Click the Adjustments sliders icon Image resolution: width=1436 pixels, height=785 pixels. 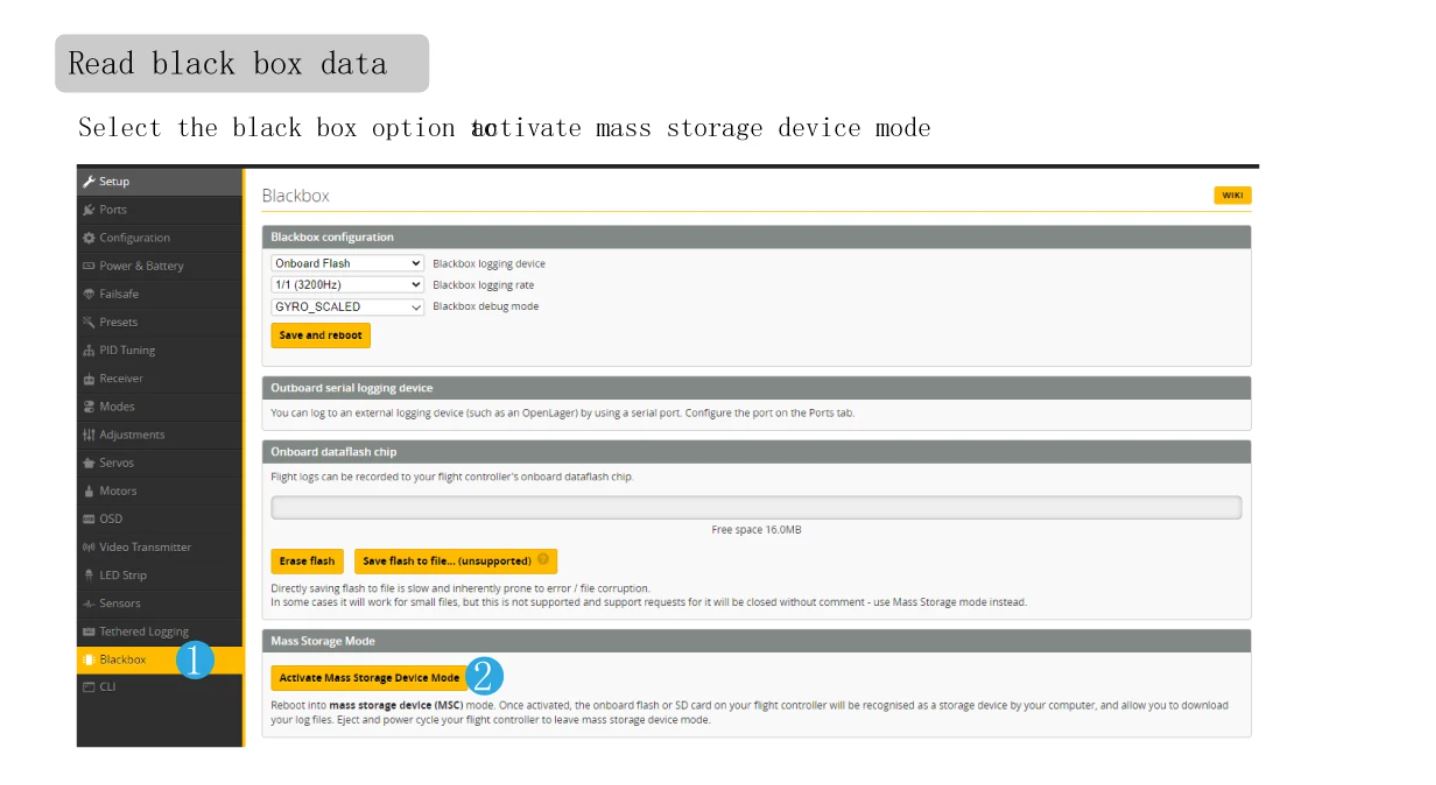click(x=88, y=434)
